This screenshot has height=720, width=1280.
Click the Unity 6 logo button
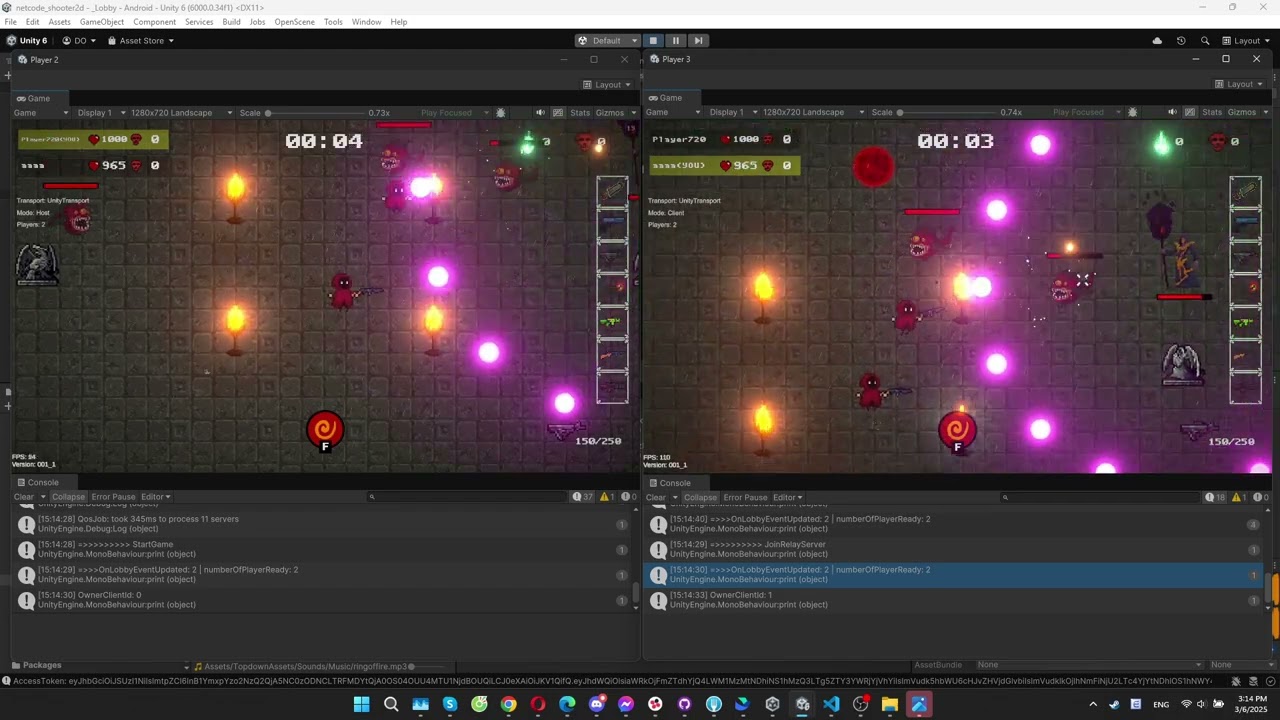(27, 41)
